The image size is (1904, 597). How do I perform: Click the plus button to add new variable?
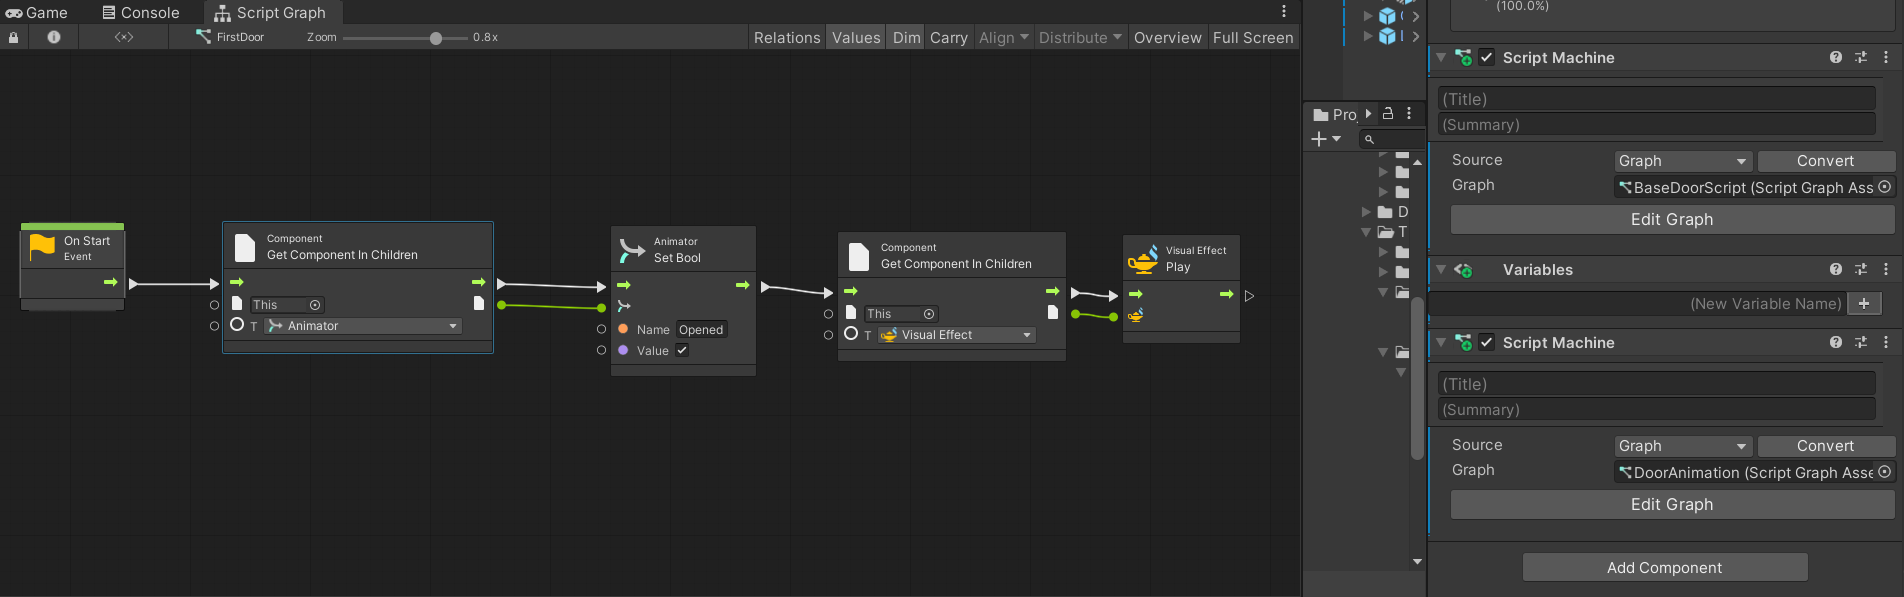[1863, 304]
